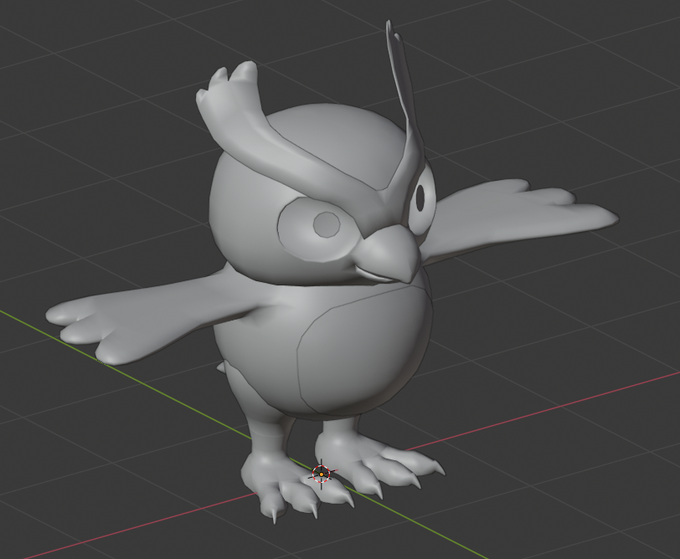
Task: Click the round pupil of the owl's front eye
Action: point(327,225)
